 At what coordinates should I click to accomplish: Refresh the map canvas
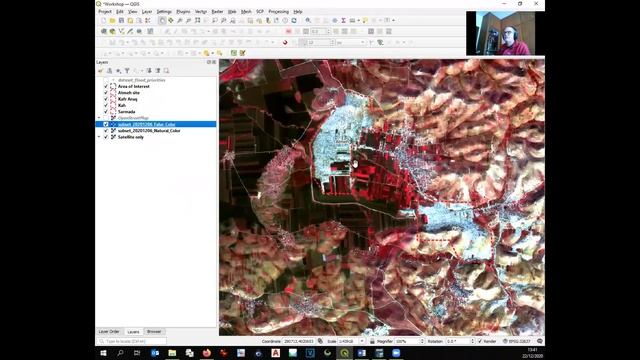tap(294, 20)
